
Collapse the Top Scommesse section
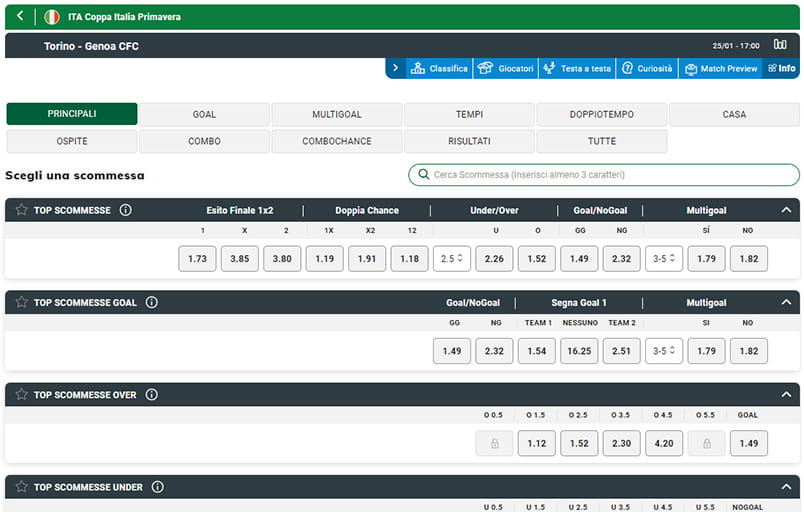coord(786,210)
